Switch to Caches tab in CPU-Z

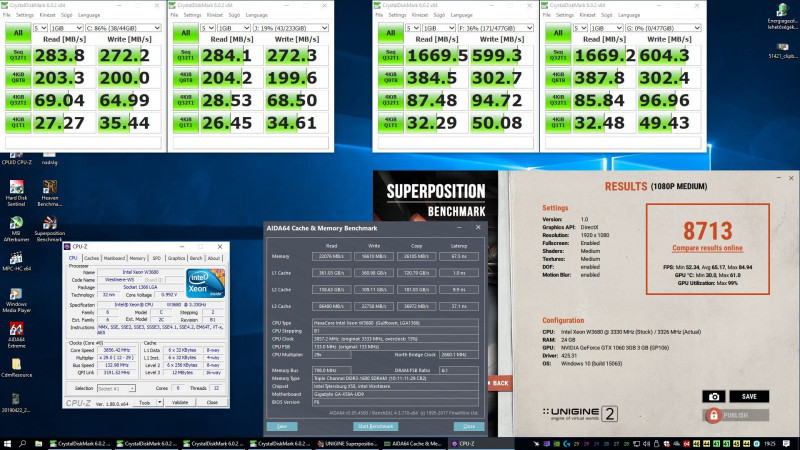point(91,258)
